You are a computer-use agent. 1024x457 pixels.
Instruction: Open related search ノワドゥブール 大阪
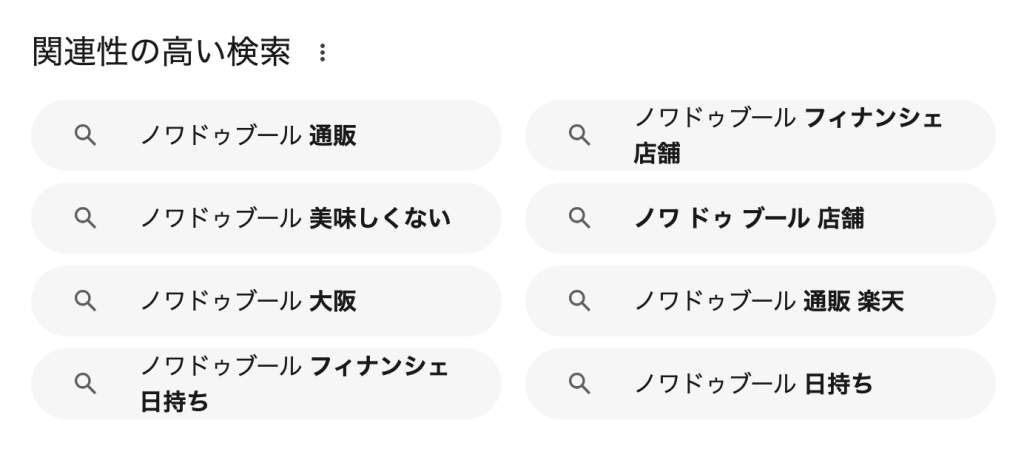[x=248, y=301]
